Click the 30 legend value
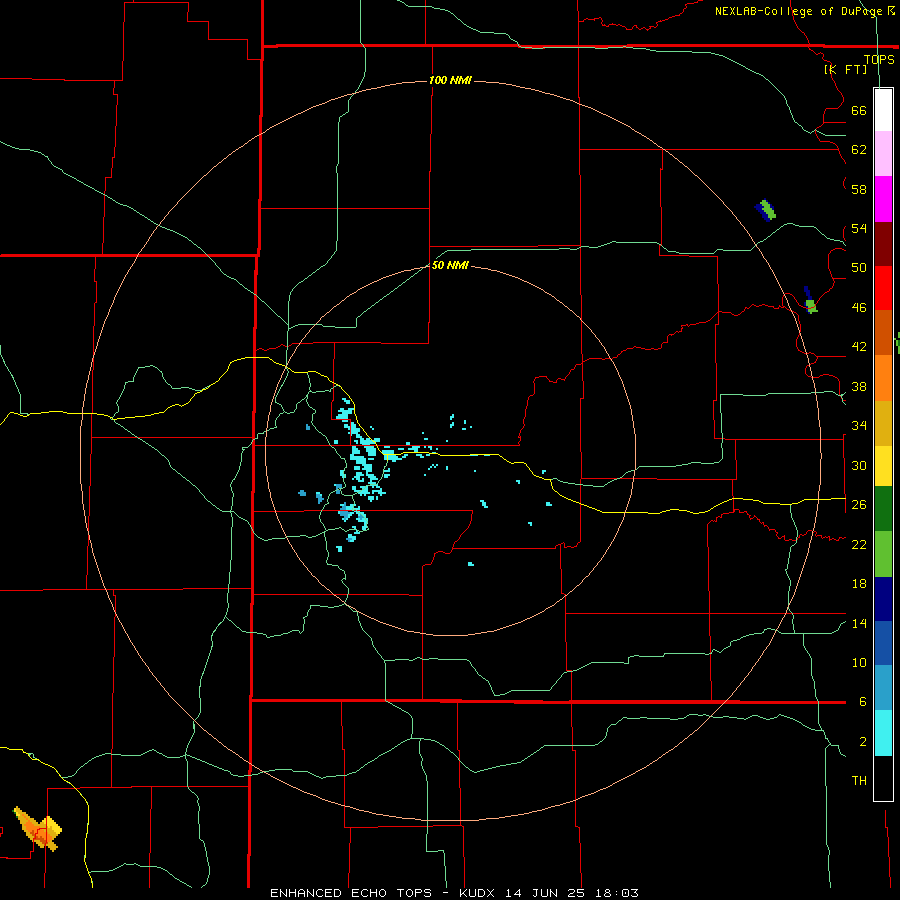The width and height of the screenshot is (900, 900). (x=859, y=465)
